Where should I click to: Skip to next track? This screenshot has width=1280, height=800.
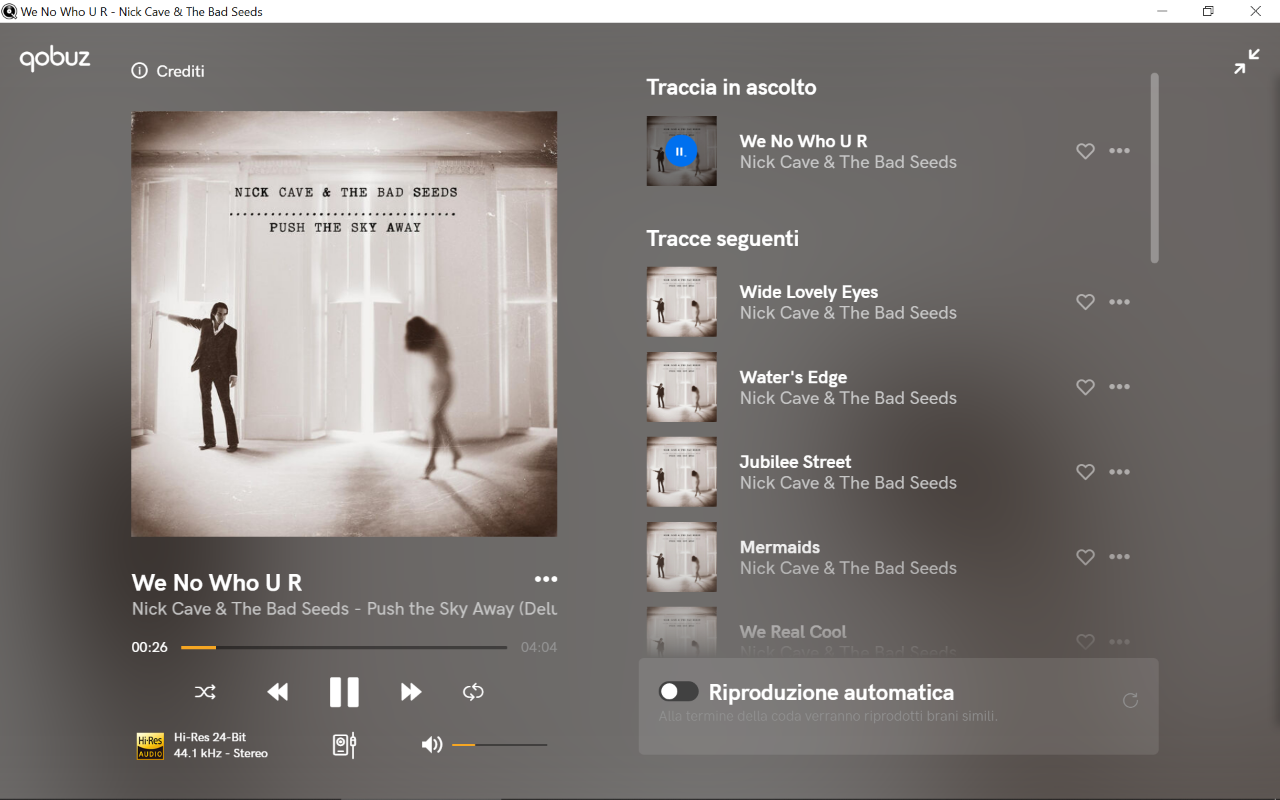coord(411,692)
